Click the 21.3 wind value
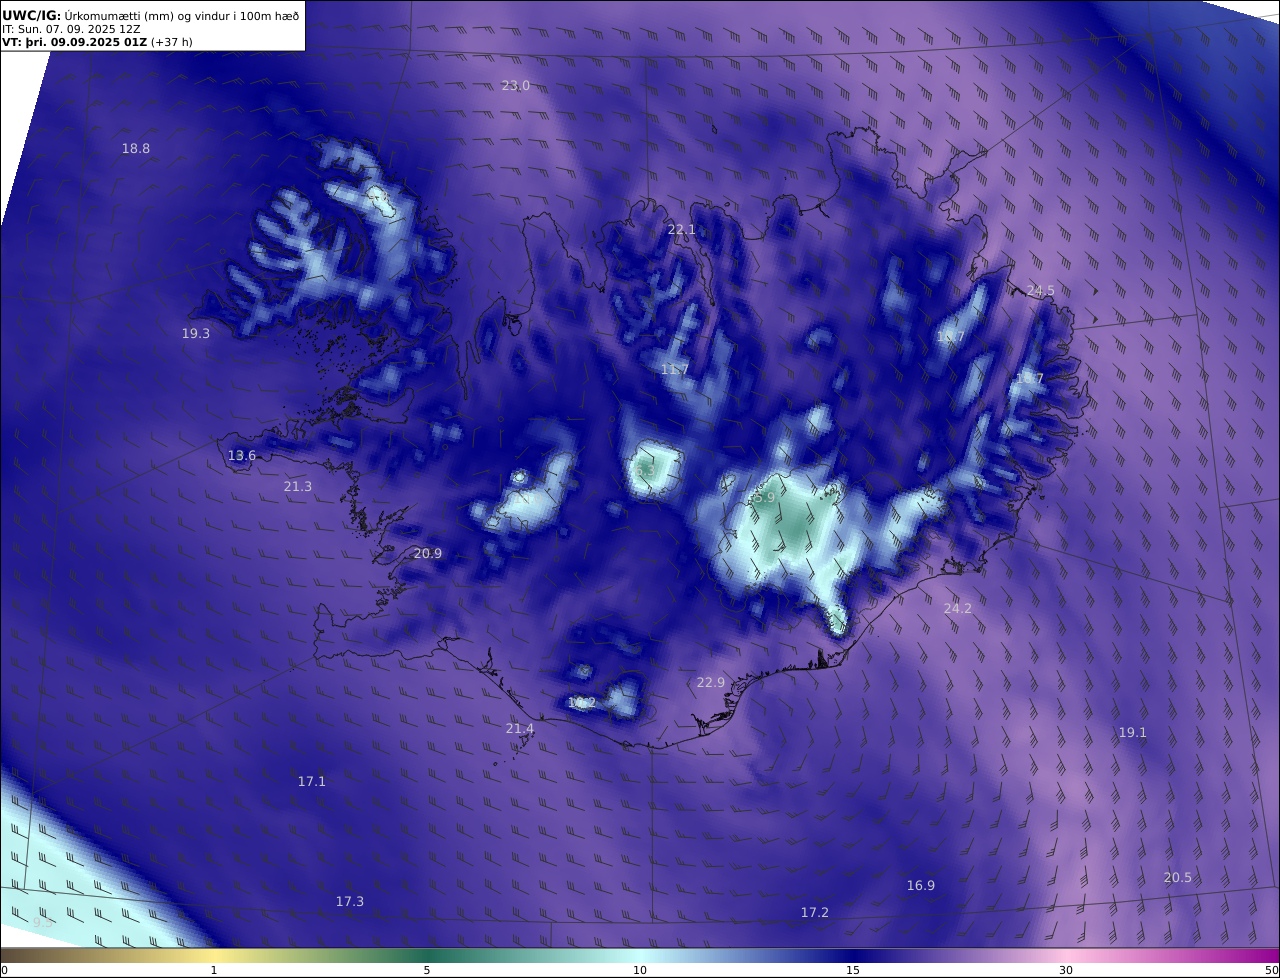The height and width of the screenshot is (978, 1280). click(298, 487)
